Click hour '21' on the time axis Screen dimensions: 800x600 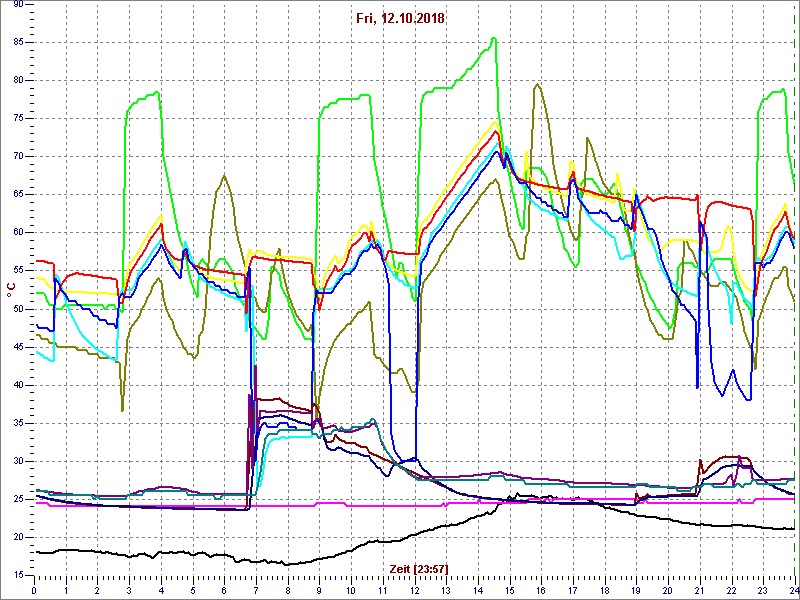tap(700, 591)
